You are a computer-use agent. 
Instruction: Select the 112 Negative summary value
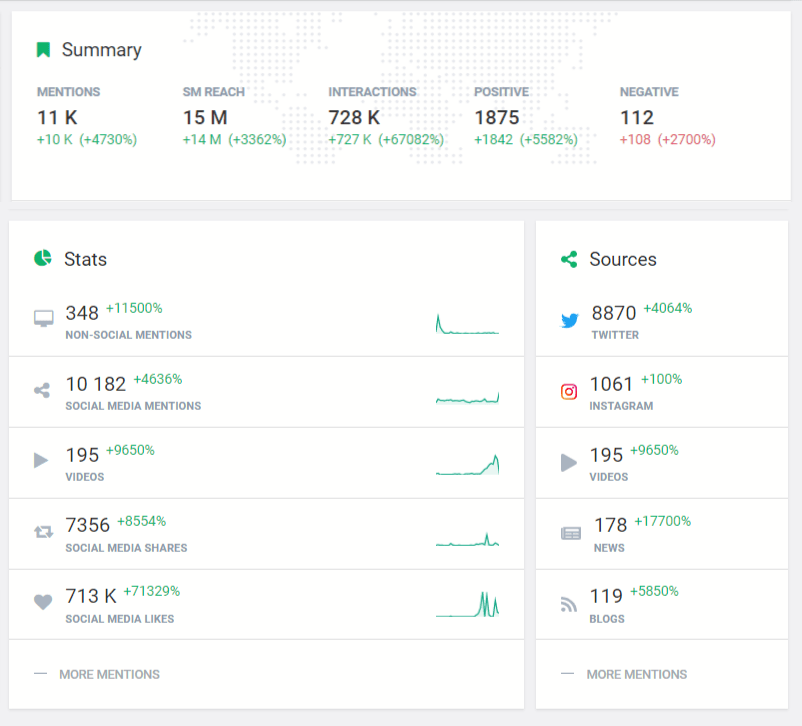(636, 117)
